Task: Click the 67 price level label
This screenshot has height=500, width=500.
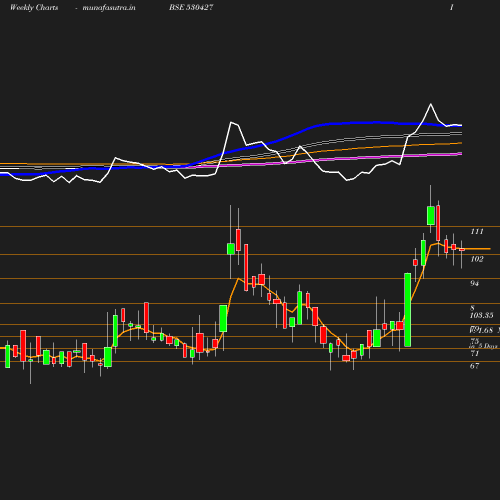Action: (474, 366)
